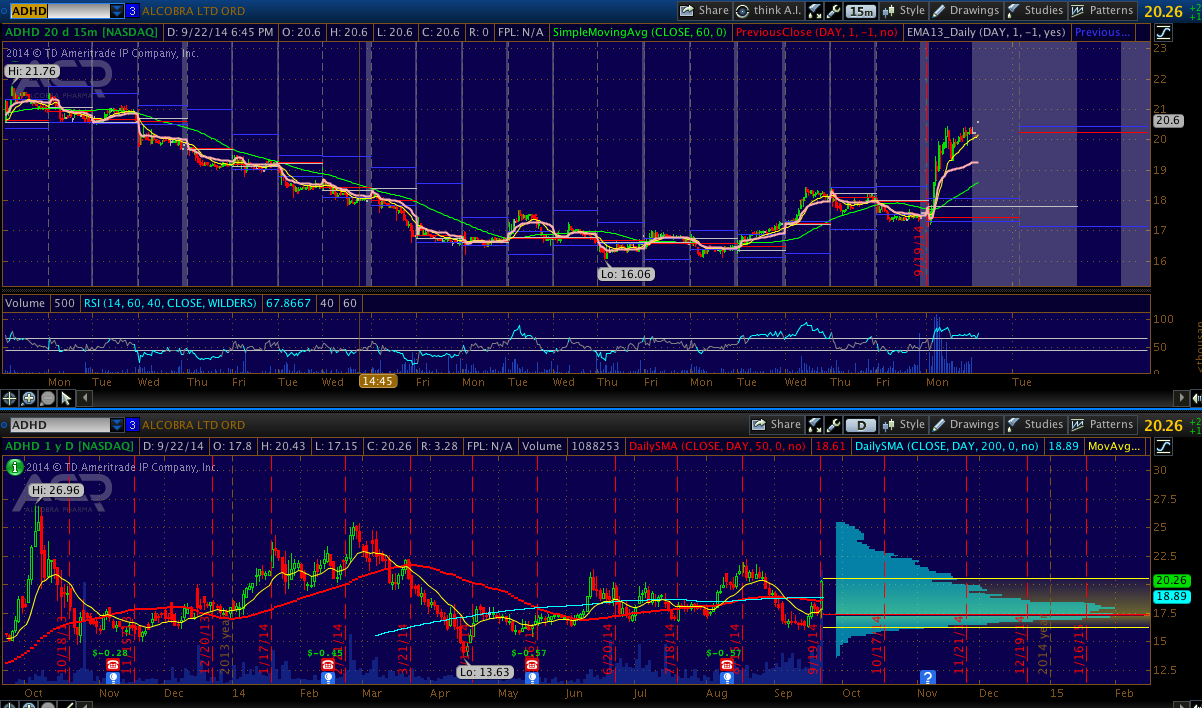This screenshot has width=1202, height=708.
Task: Click the red phone earnings icon near November
Action: (113, 664)
